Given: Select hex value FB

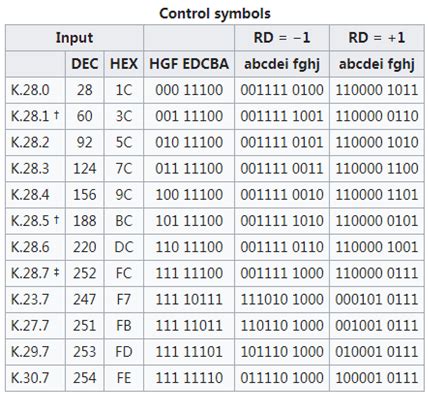Looking at the screenshot, I should tap(124, 325).
